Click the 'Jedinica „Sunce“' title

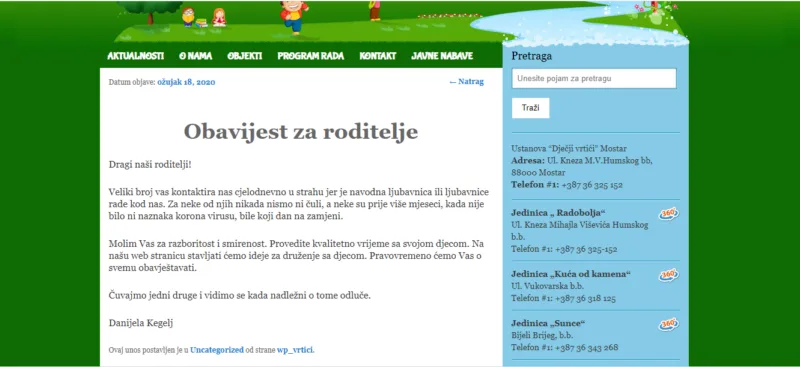[x=548, y=323]
